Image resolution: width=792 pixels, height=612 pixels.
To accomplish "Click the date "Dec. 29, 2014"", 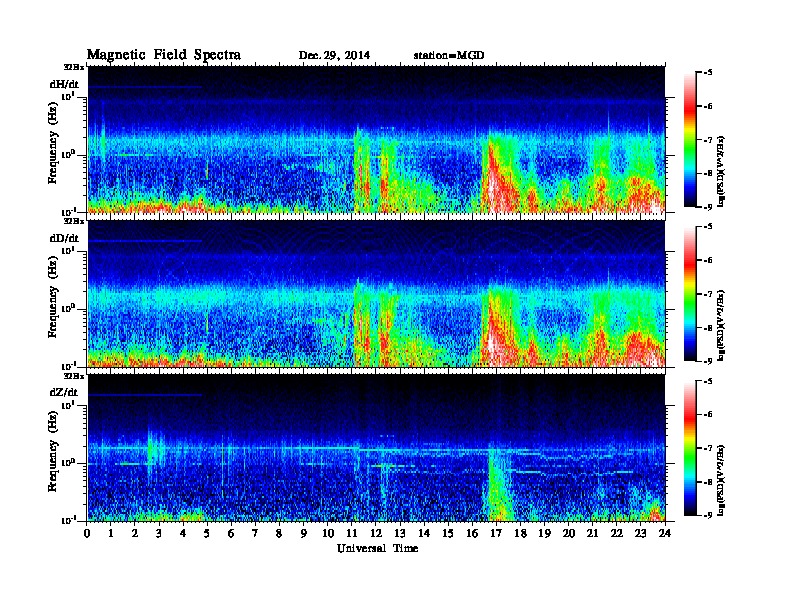I will click(x=334, y=55).
